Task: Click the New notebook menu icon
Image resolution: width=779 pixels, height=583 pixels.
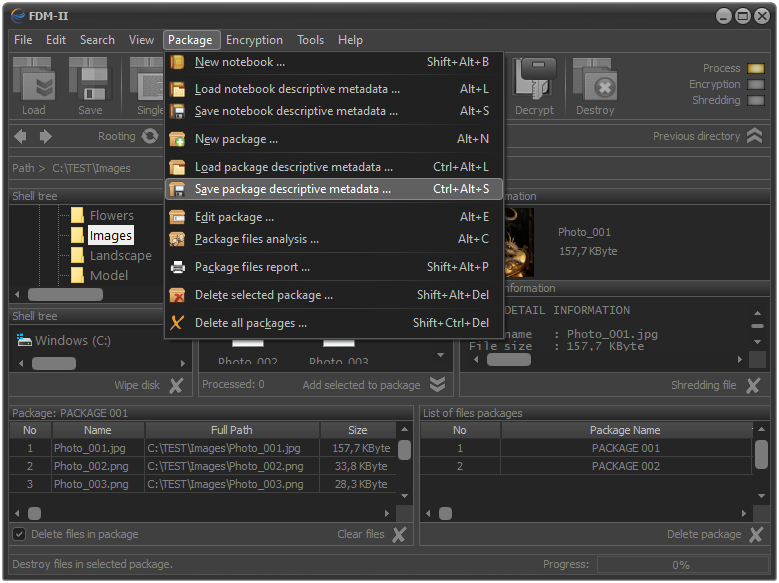Action: (177, 62)
